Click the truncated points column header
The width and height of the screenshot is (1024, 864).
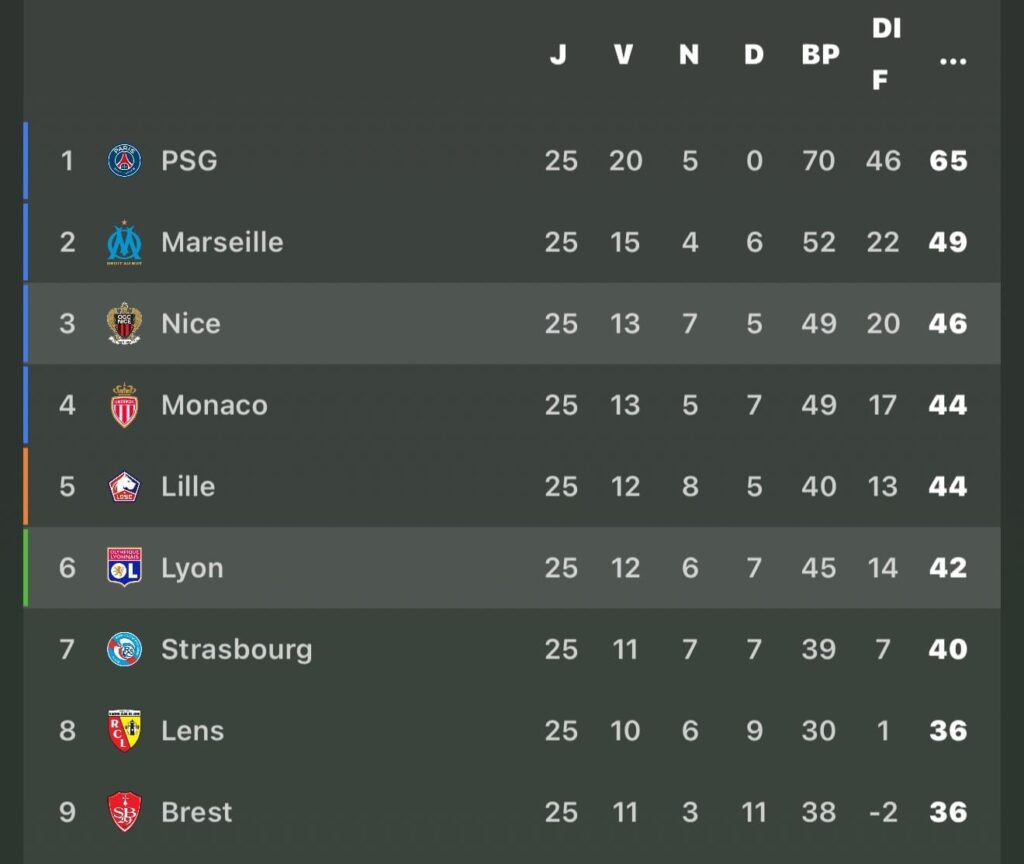pos(953,58)
